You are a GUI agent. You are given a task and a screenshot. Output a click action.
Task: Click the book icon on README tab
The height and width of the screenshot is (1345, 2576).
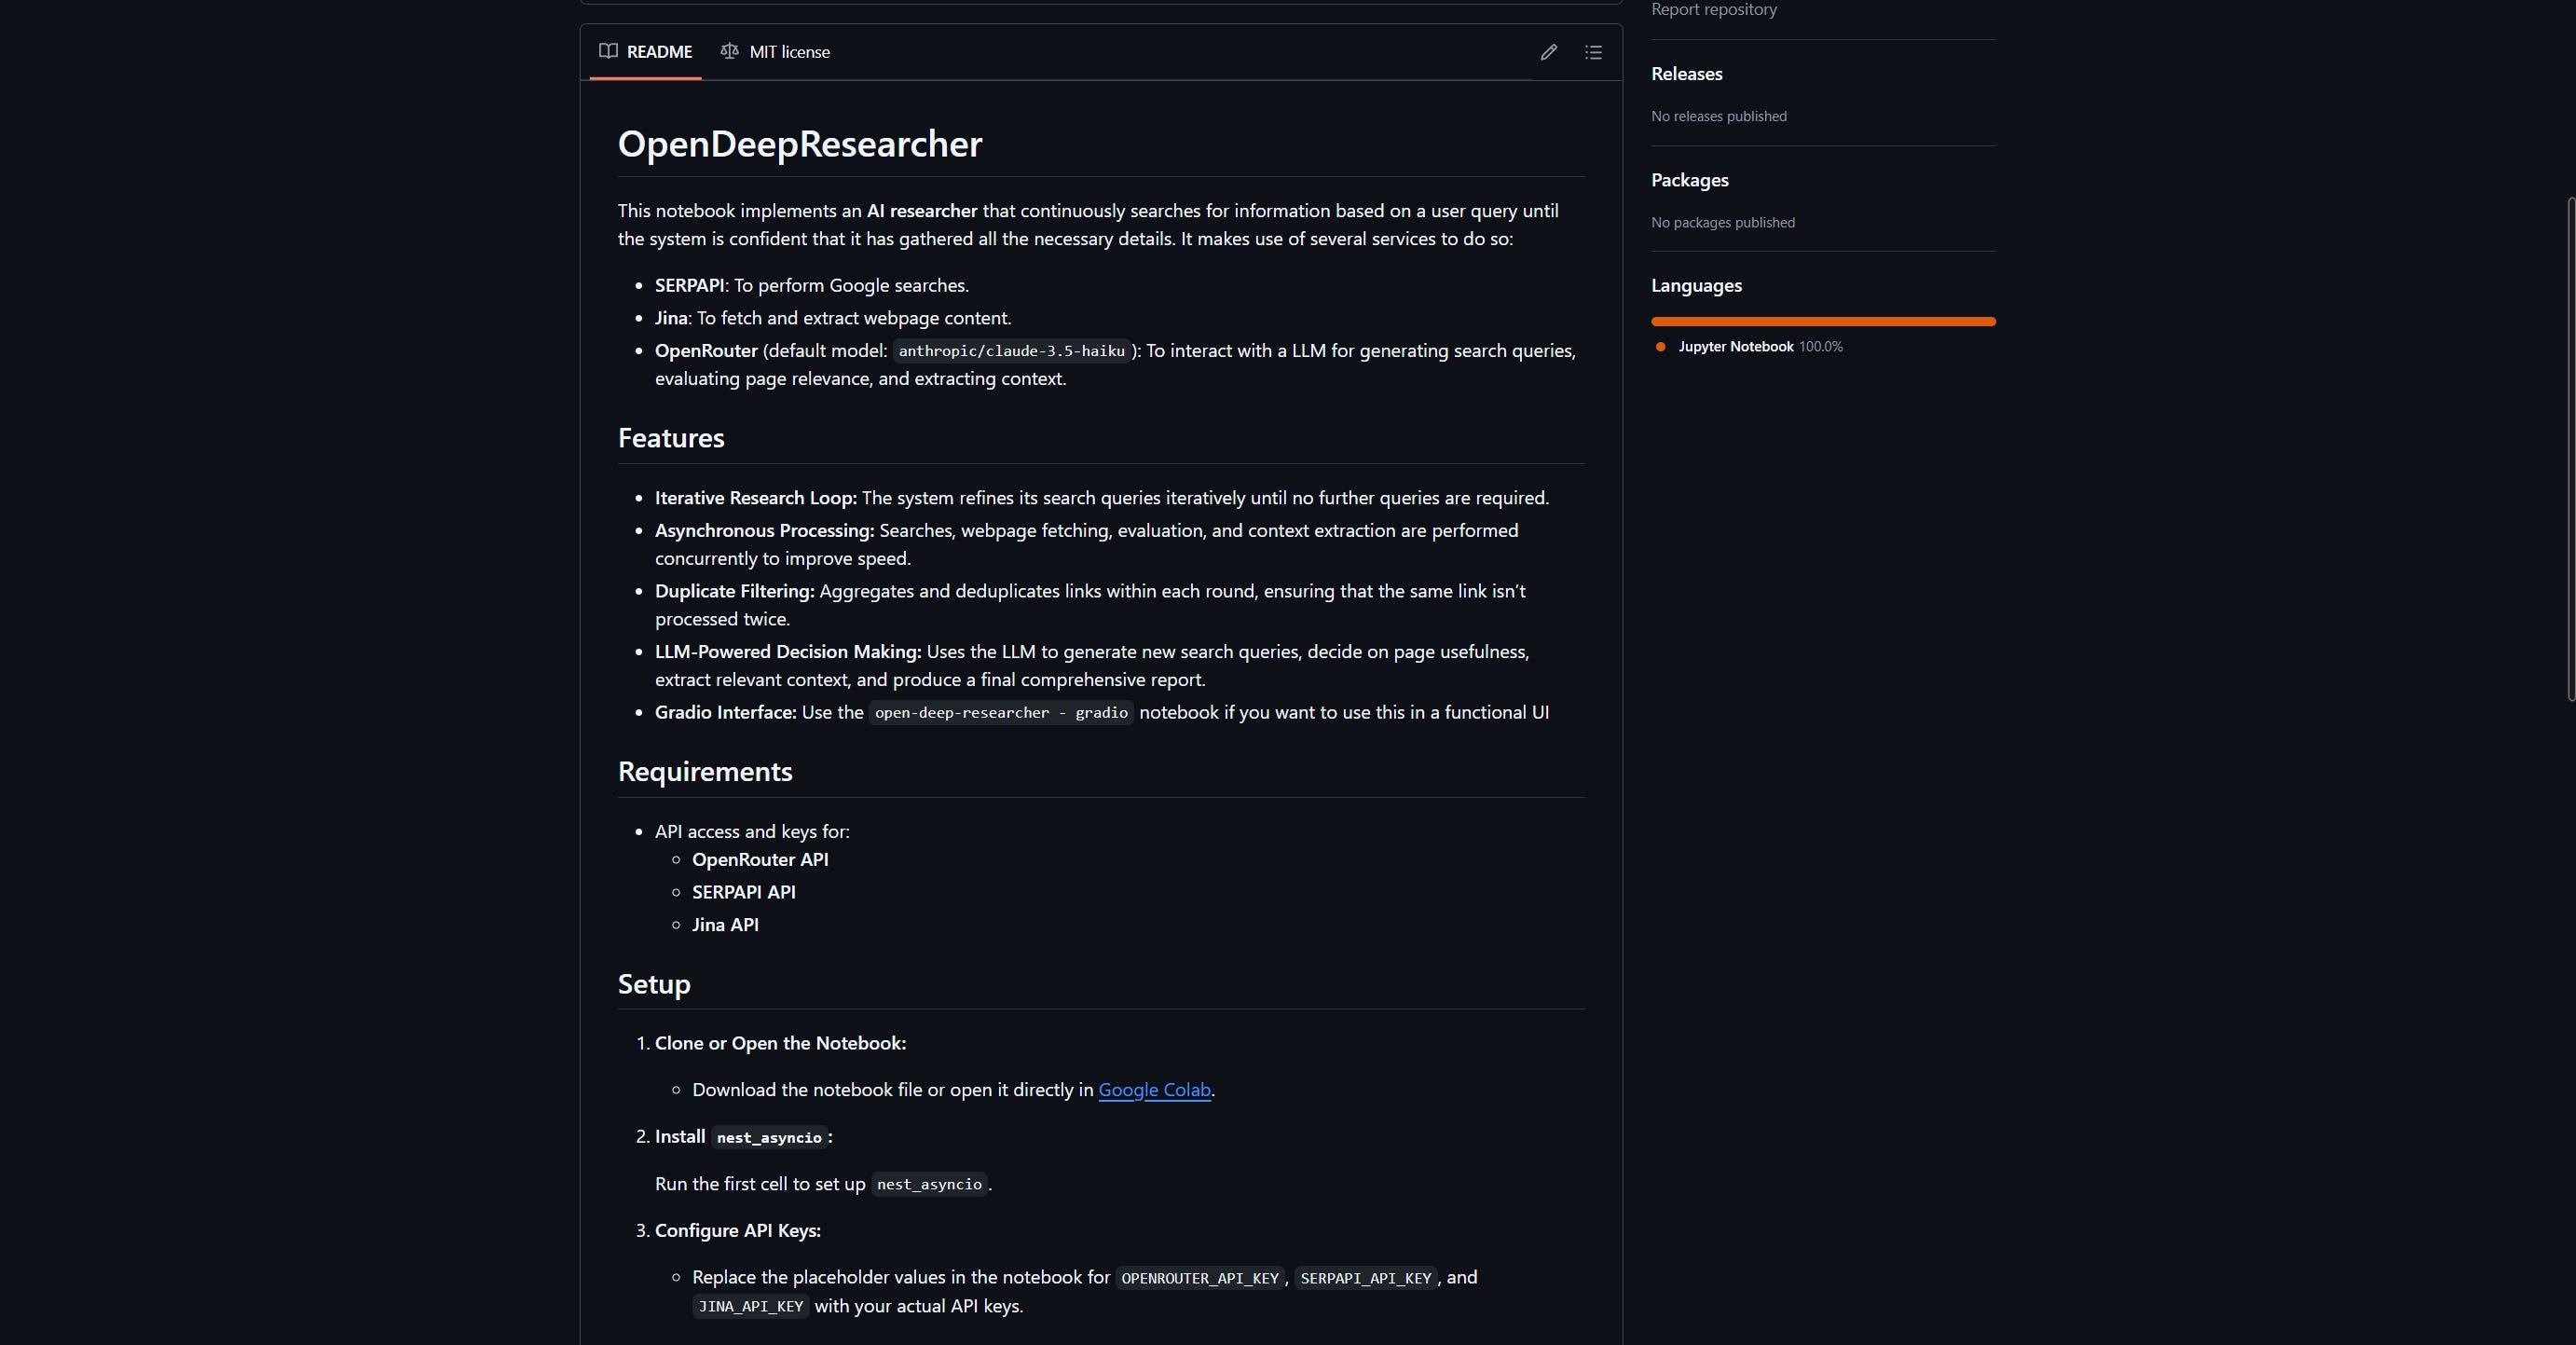(x=608, y=51)
